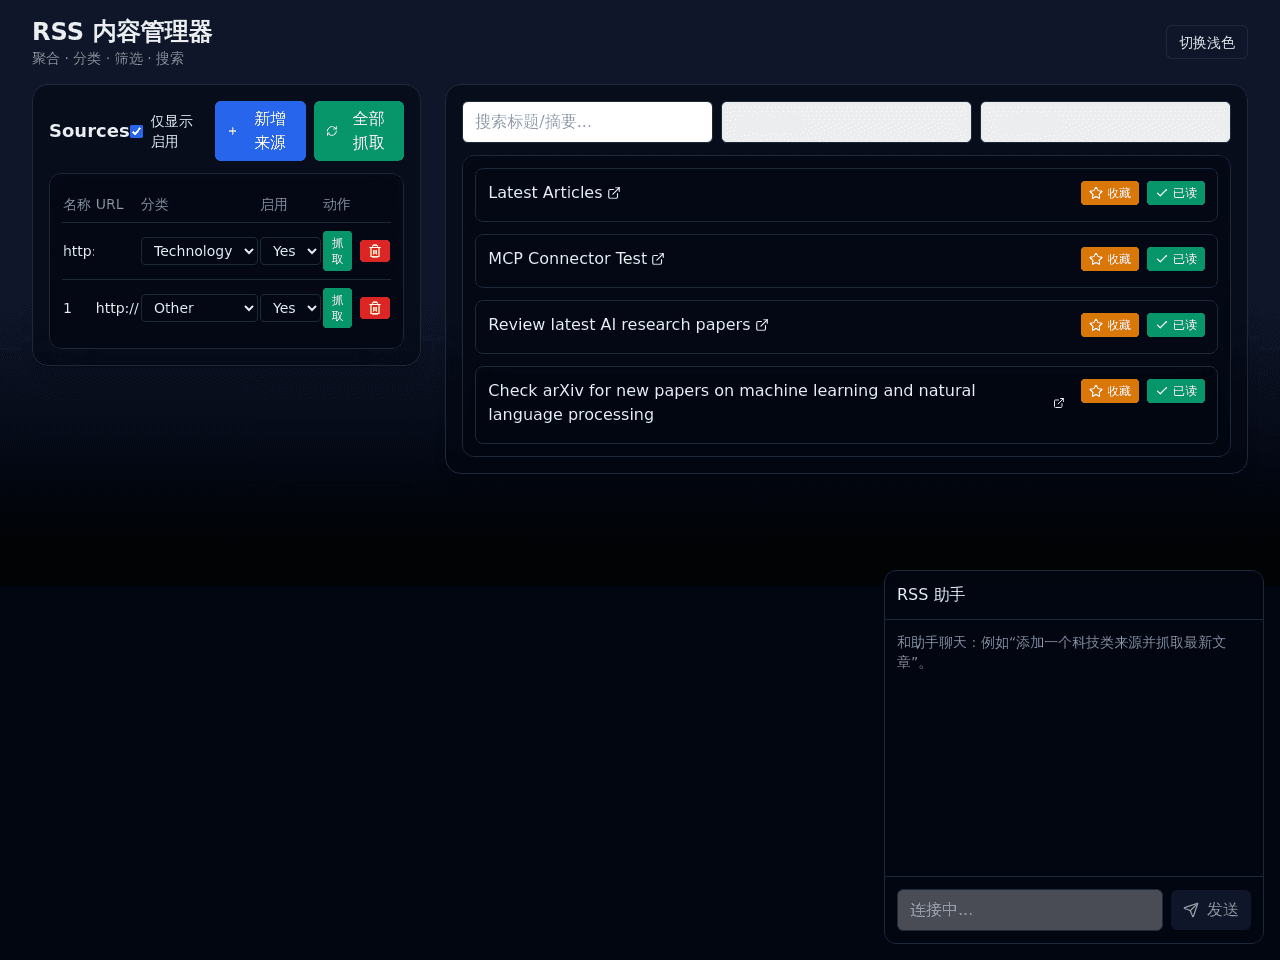Open the Other category dropdown
Viewport: 1280px width, 960px height.
click(x=199, y=308)
